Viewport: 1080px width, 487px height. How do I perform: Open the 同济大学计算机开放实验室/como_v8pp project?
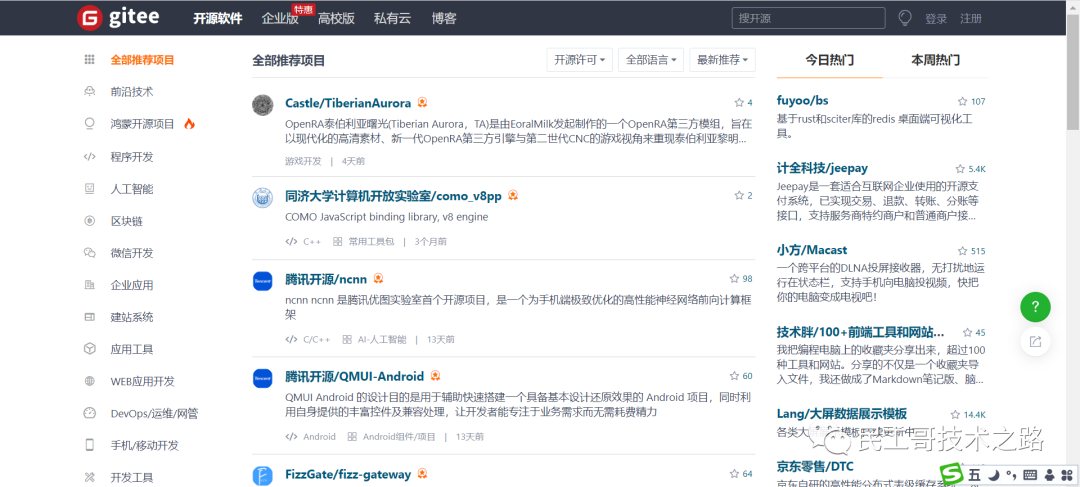click(x=393, y=196)
